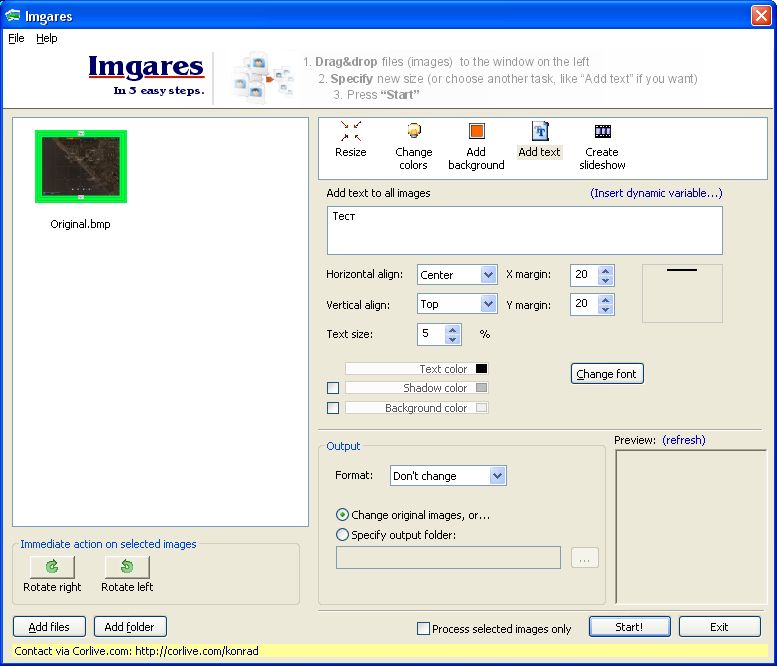Screen dimensions: 777x666
Task: Decrease the X margin value
Action: pos(606,280)
